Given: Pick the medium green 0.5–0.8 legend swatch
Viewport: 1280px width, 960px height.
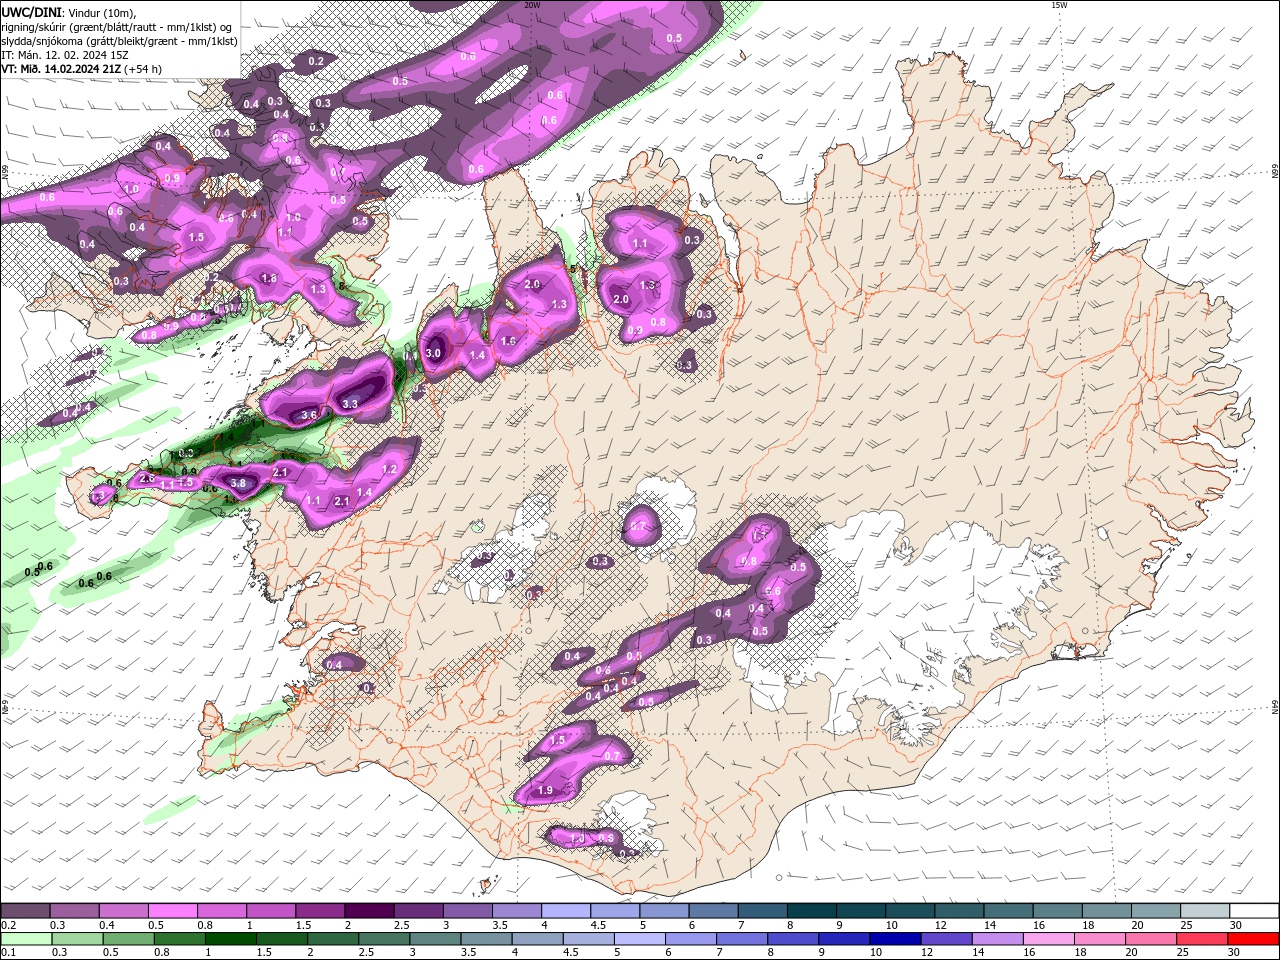Looking at the screenshot, I should click(129, 939).
